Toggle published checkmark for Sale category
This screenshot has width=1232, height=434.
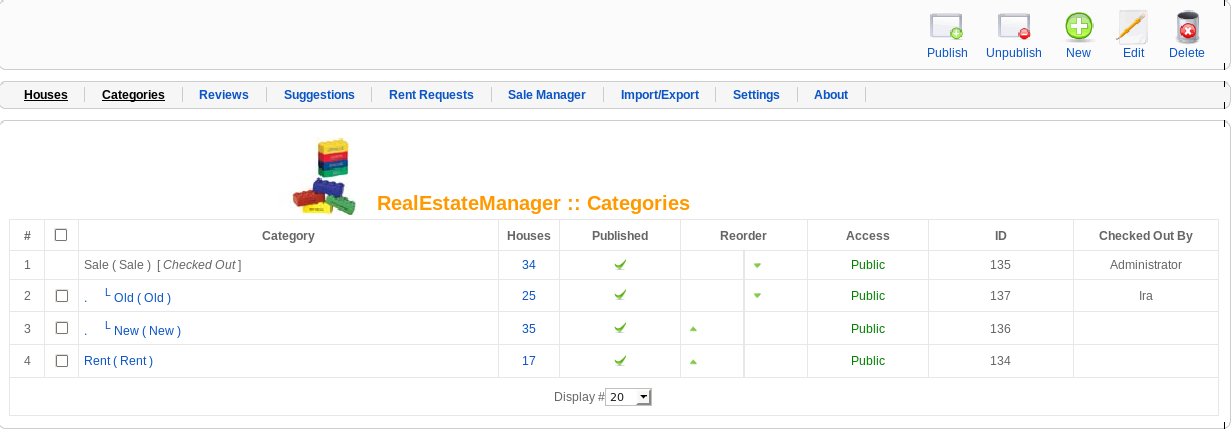pyautogui.click(x=620, y=265)
